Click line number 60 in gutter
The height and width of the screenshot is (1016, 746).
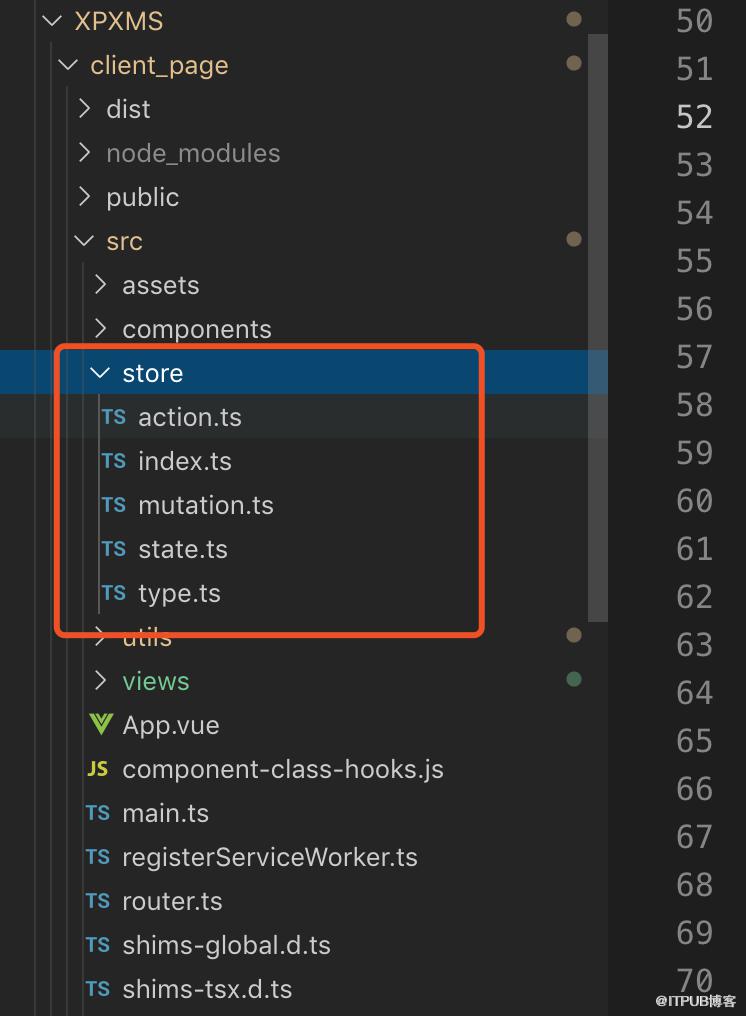[694, 501]
